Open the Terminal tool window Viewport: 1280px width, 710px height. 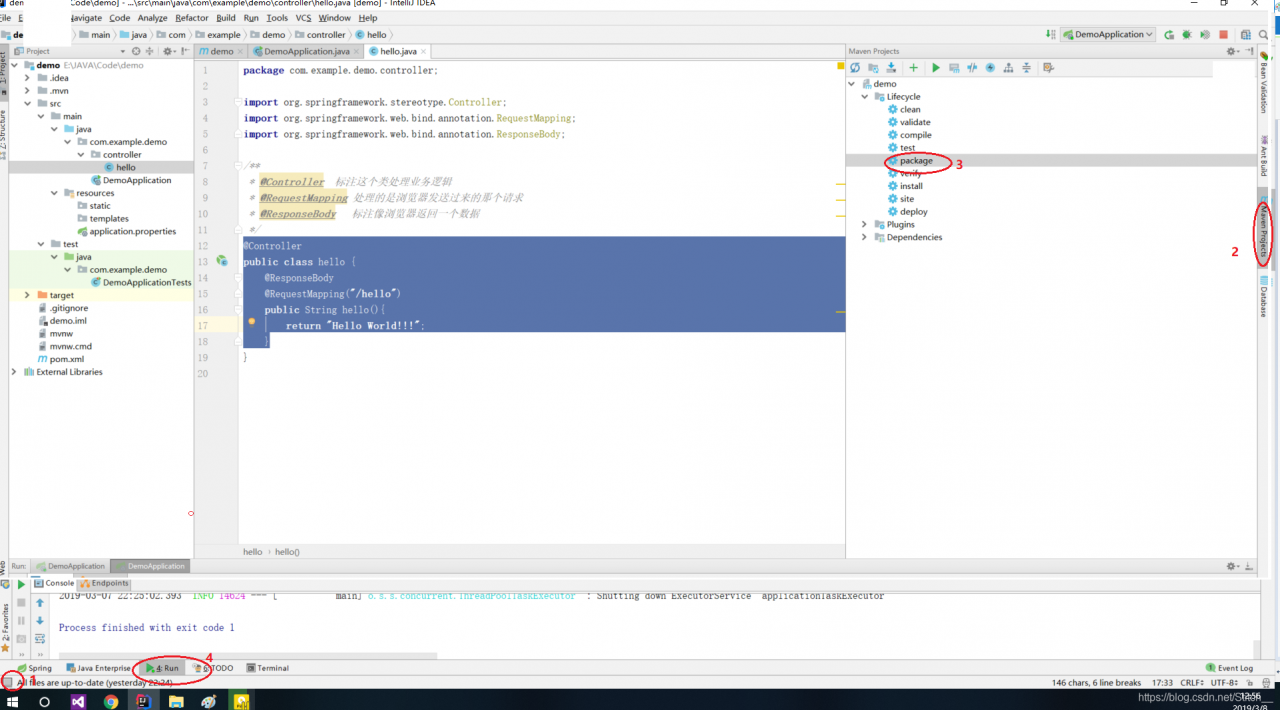pyautogui.click(x=267, y=668)
